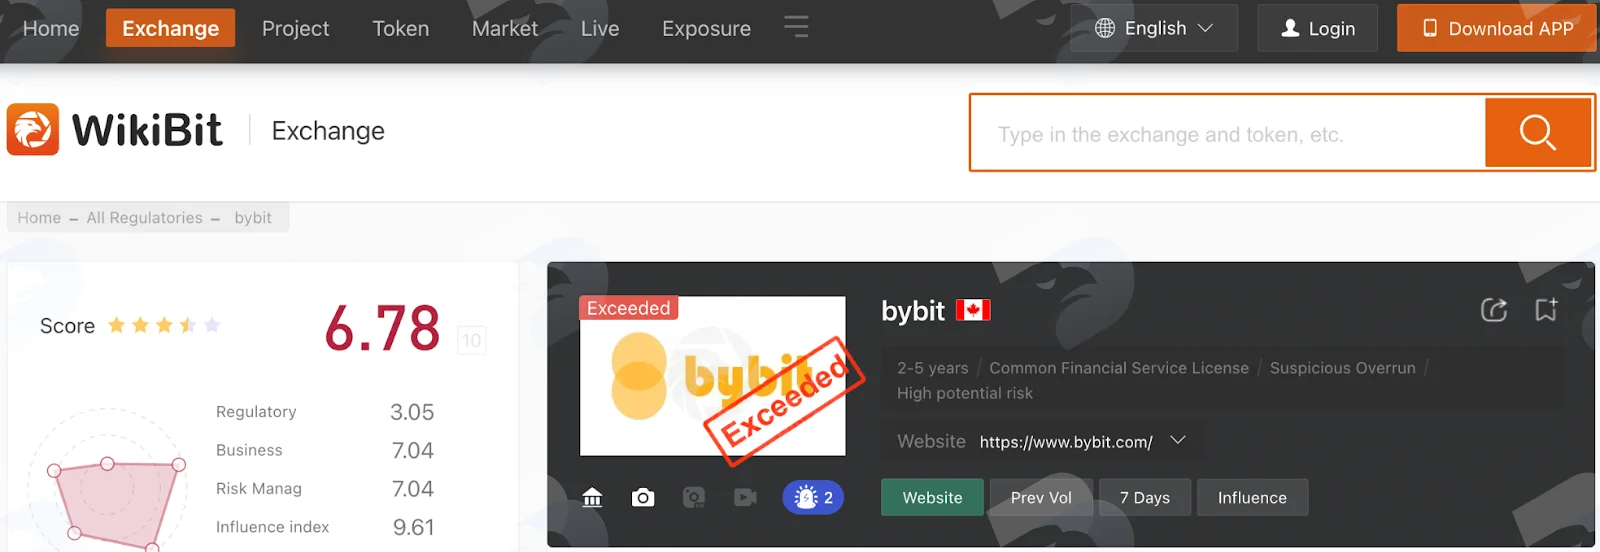Focus the exchange and token search field
1600x552 pixels.
tap(1229, 133)
